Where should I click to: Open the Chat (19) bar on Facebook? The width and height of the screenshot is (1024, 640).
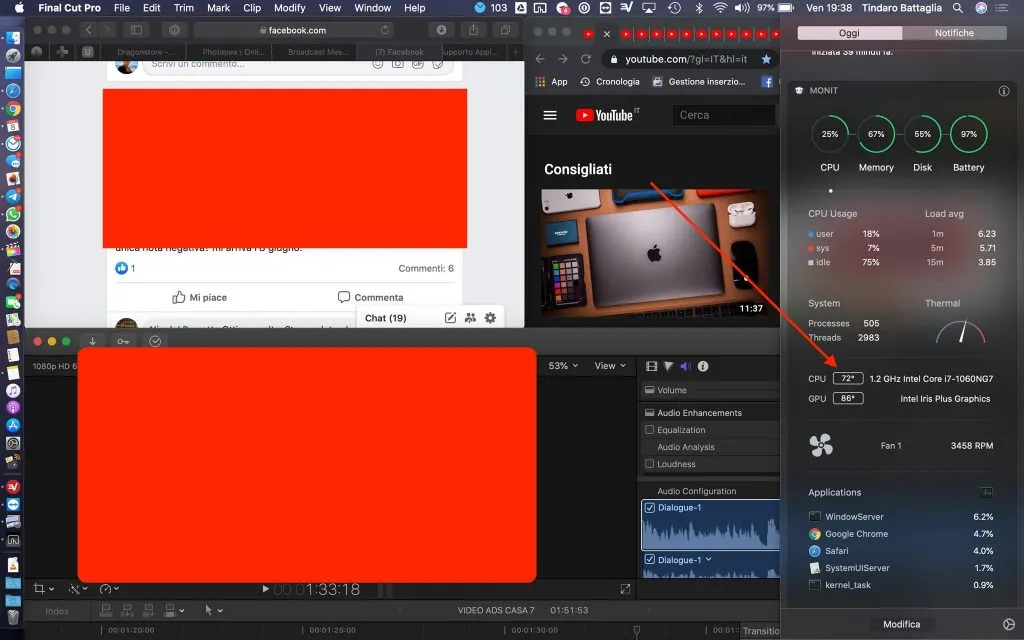pos(385,318)
